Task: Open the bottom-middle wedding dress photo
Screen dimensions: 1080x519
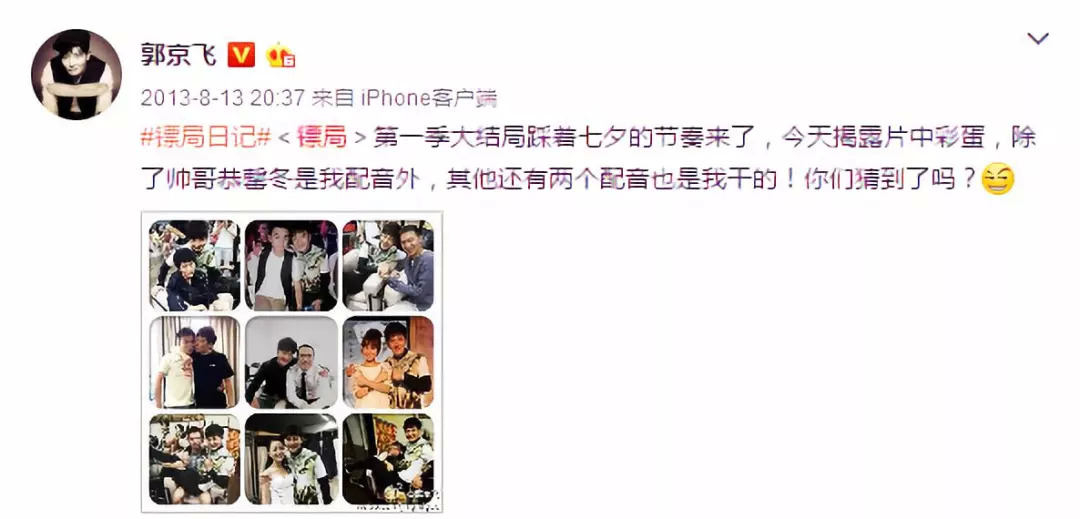Action: 292,458
